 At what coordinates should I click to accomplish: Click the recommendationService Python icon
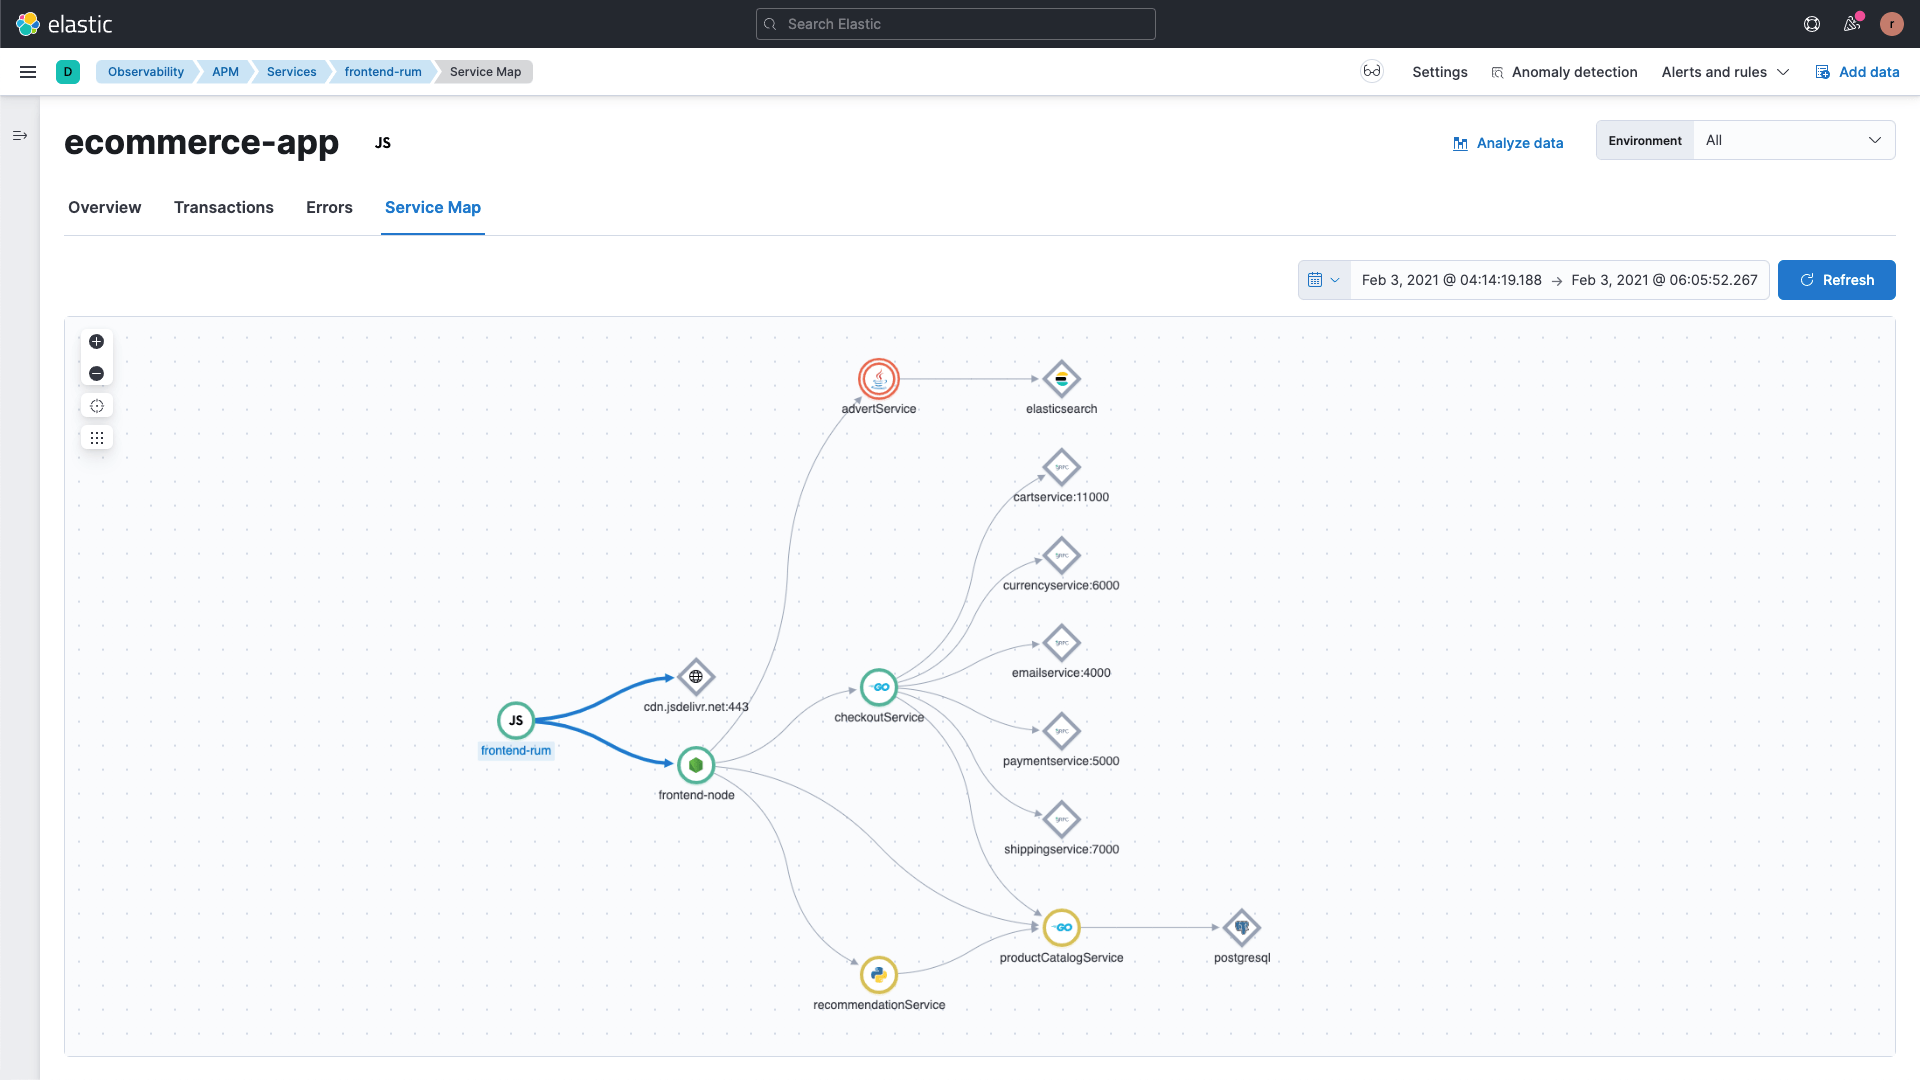coord(878,975)
